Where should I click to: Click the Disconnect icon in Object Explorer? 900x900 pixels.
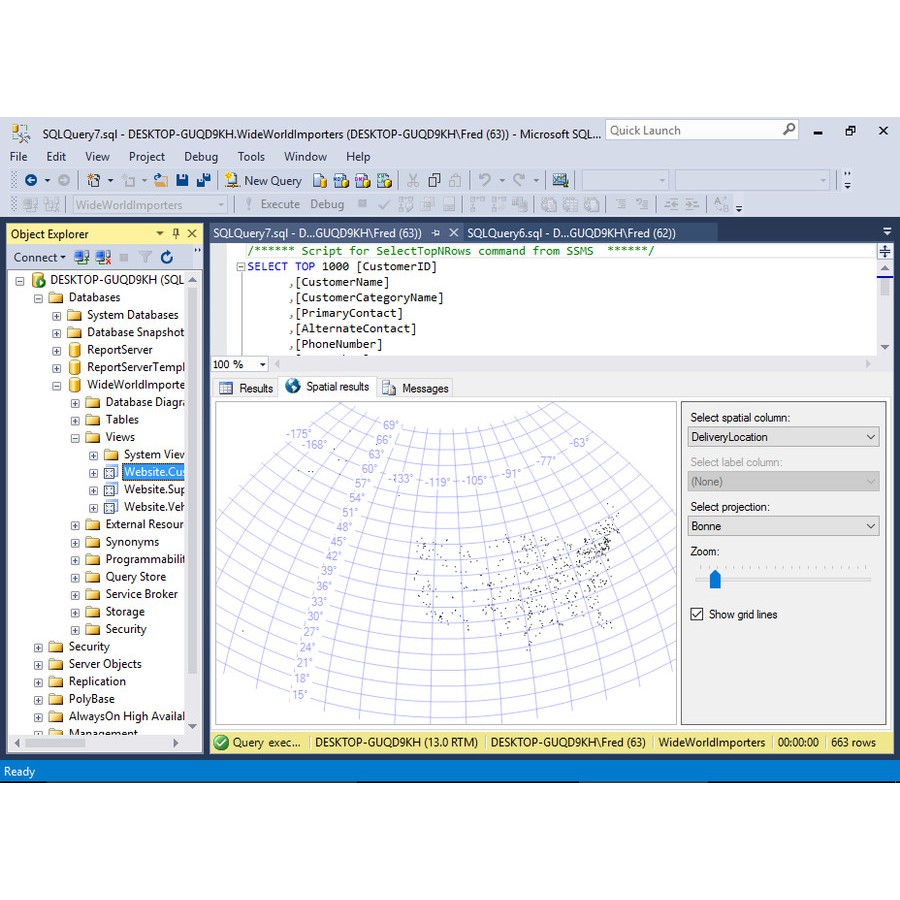click(103, 257)
